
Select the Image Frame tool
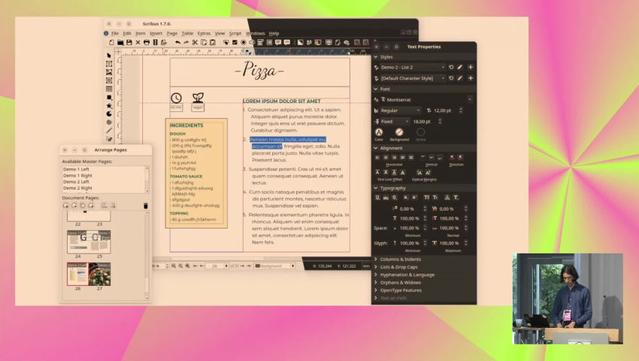point(109,72)
